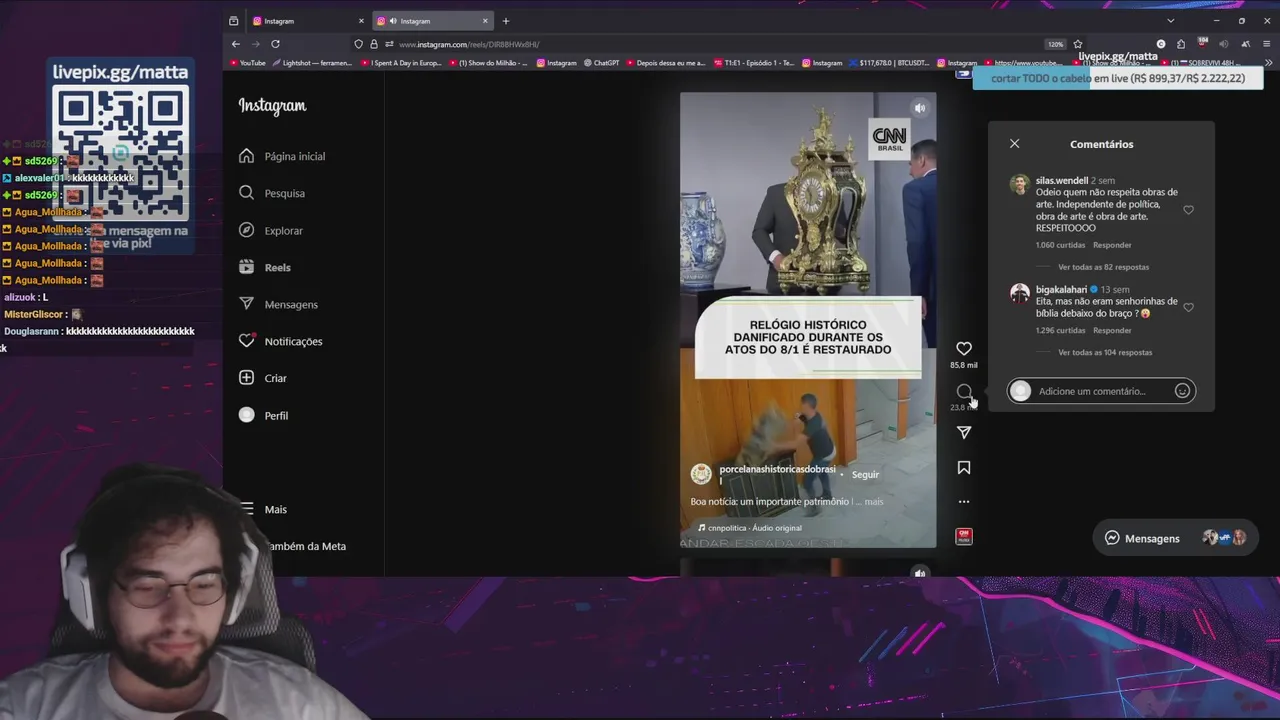
Task: Open floating Mensagens chat button
Action: [1175, 538]
